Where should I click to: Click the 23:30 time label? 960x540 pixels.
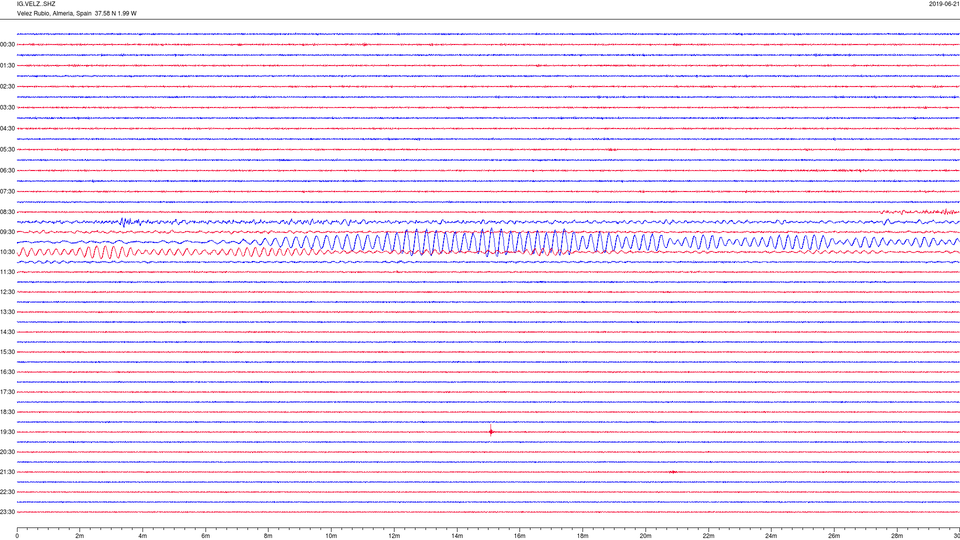click(7, 512)
